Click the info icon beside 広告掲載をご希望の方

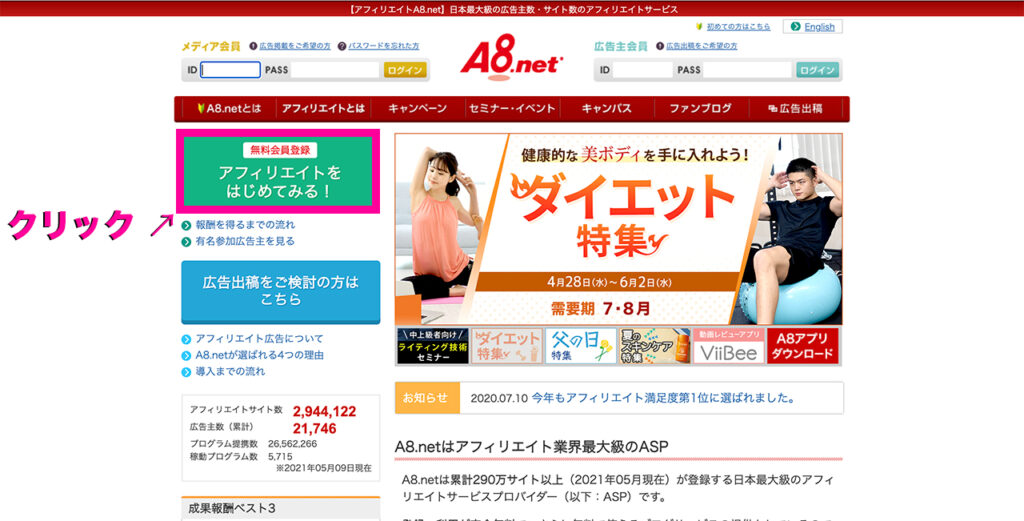tap(253, 46)
